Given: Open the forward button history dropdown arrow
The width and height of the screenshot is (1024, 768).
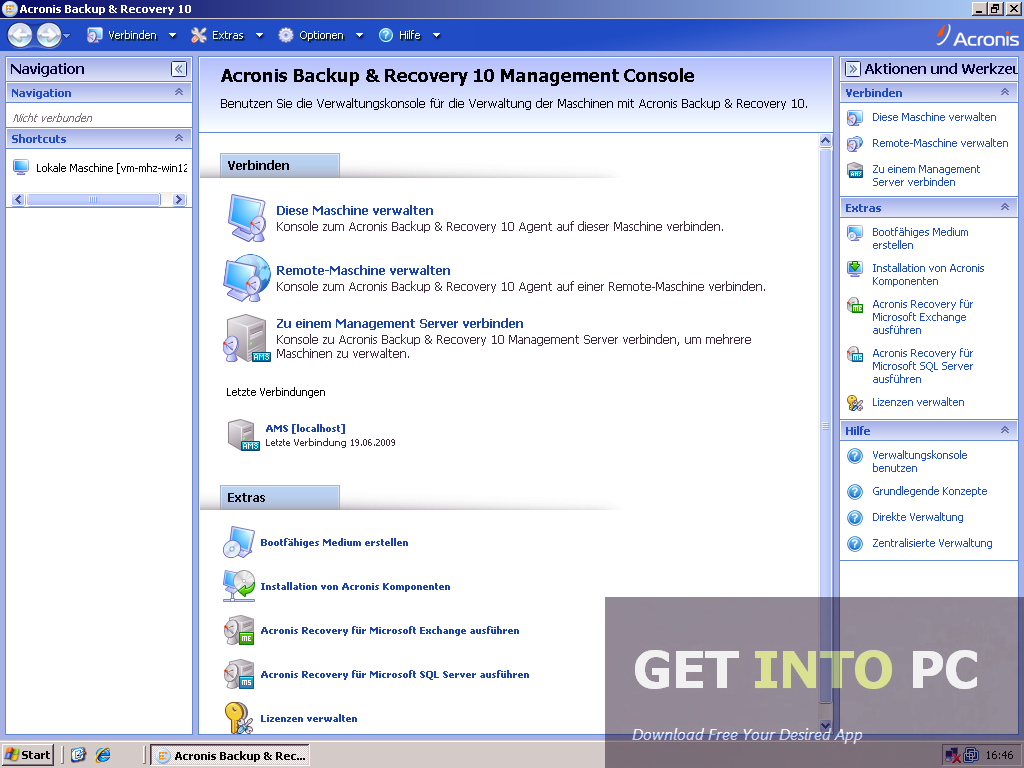Looking at the screenshot, I should 67,36.
